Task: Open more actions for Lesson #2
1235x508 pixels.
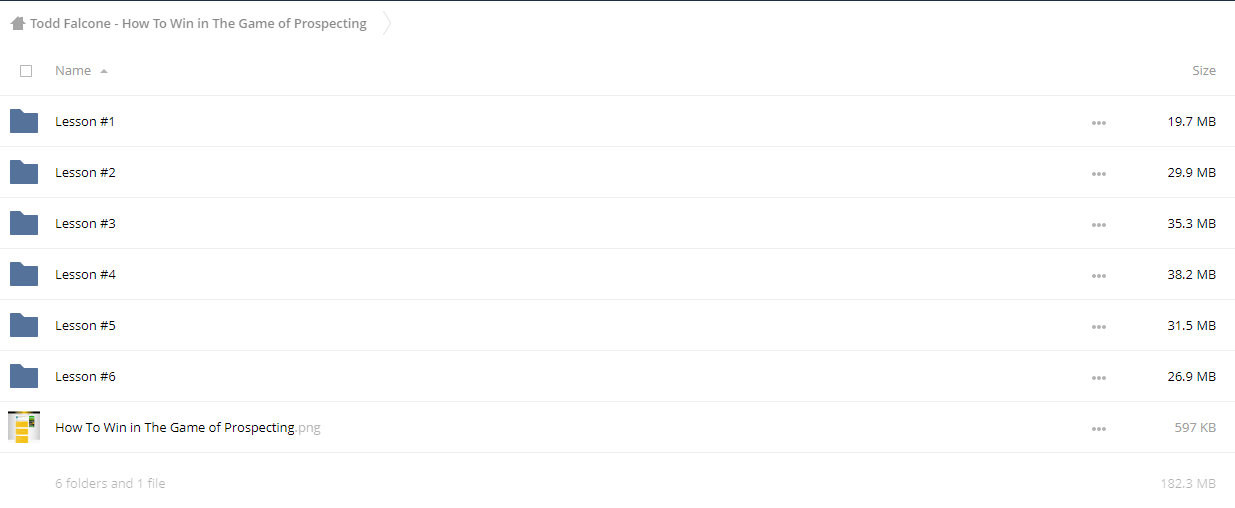Action: [1099, 173]
